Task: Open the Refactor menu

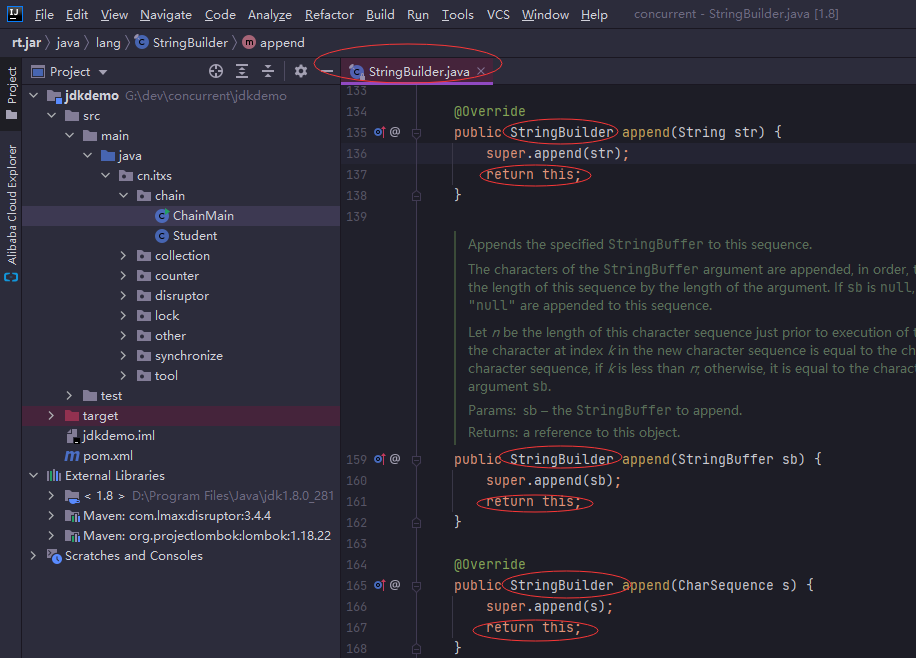Action: click(329, 15)
